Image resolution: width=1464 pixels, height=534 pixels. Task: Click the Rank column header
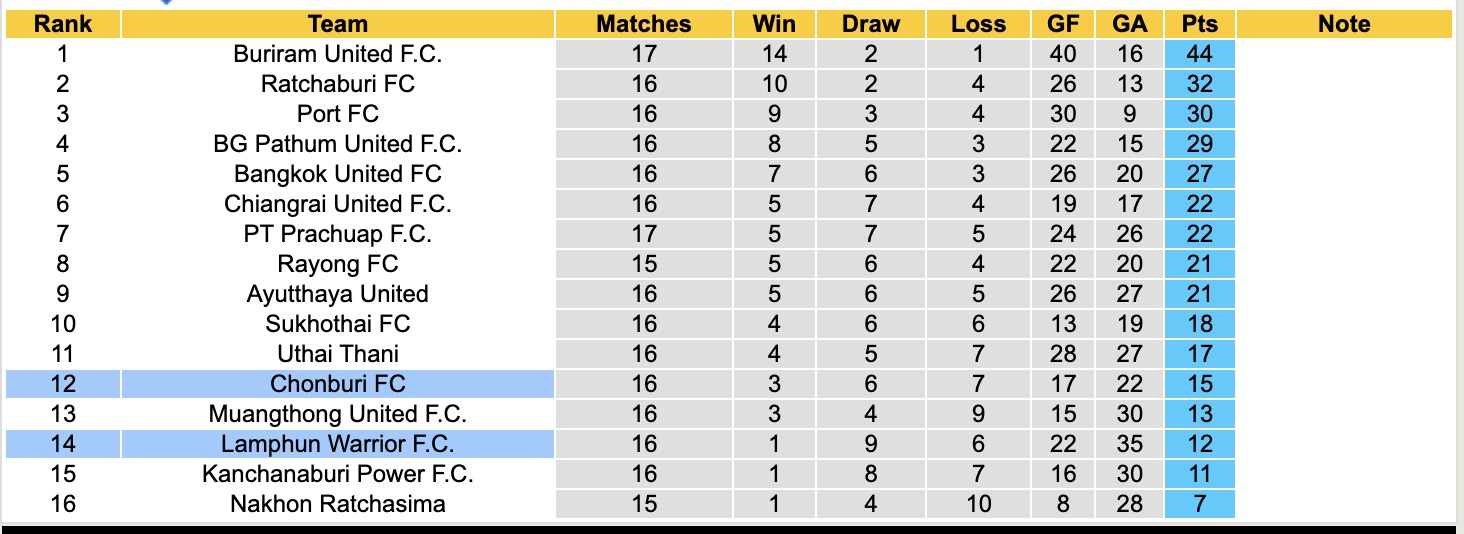62,24
